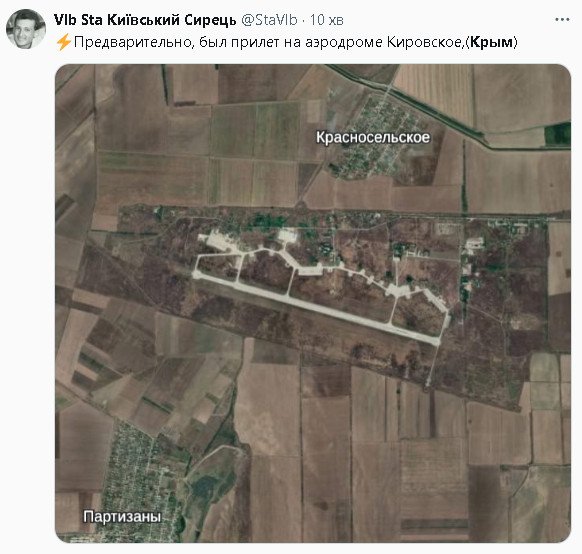Click the tweet text about the Кировское airfield
This screenshot has width=582, height=554.
click(x=286, y=42)
